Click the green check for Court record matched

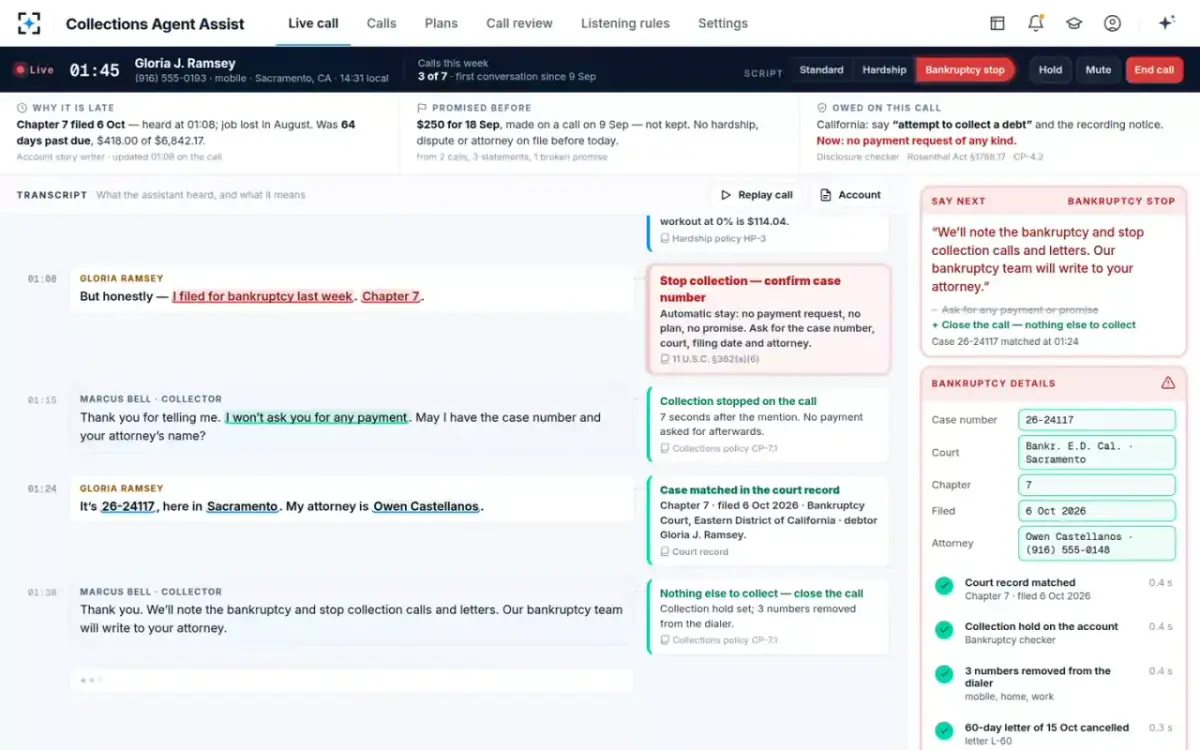[x=943, y=586]
